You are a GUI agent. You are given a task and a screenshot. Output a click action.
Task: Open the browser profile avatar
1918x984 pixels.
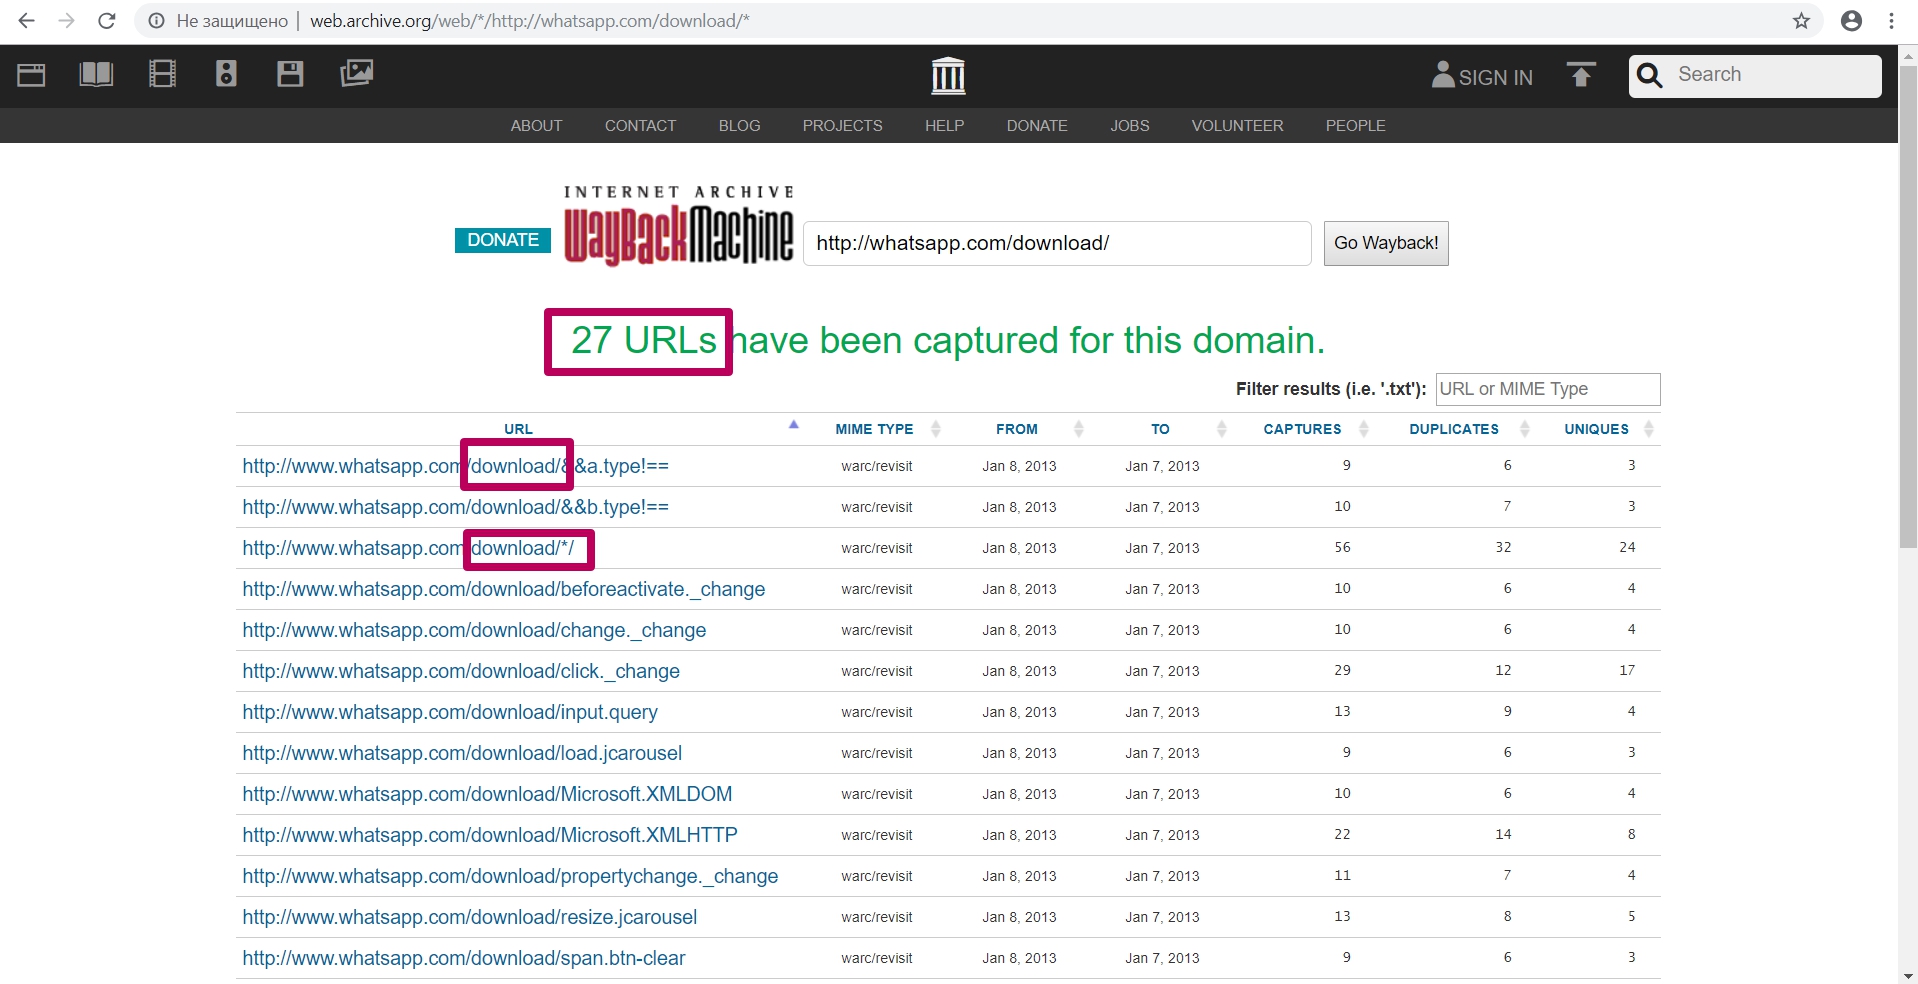[1851, 21]
